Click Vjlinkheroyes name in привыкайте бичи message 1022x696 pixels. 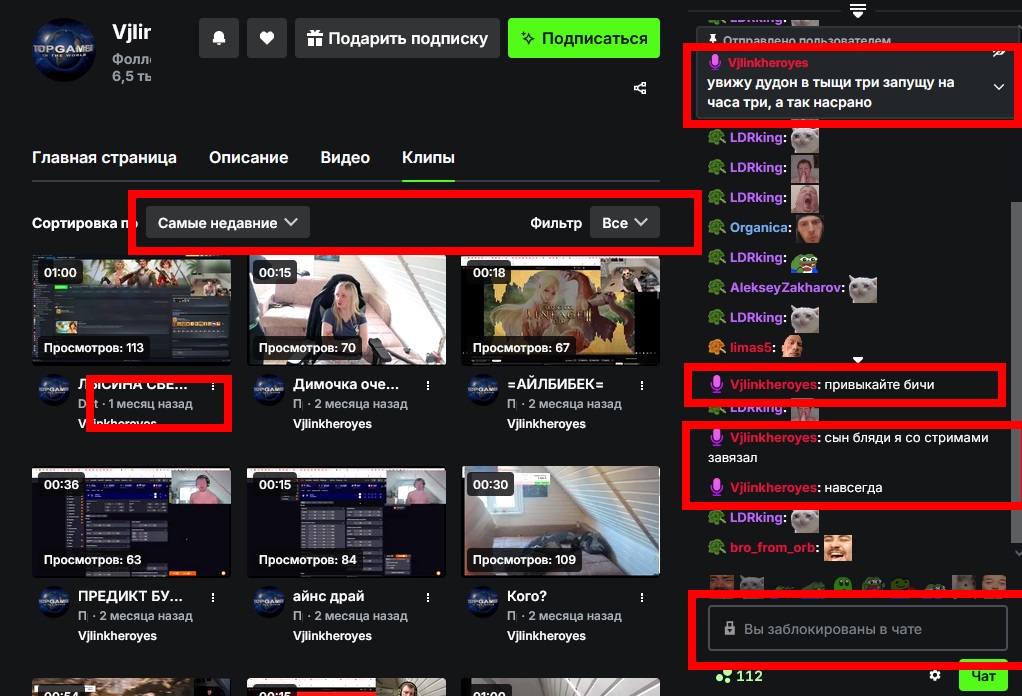pyautogui.click(x=773, y=384)
